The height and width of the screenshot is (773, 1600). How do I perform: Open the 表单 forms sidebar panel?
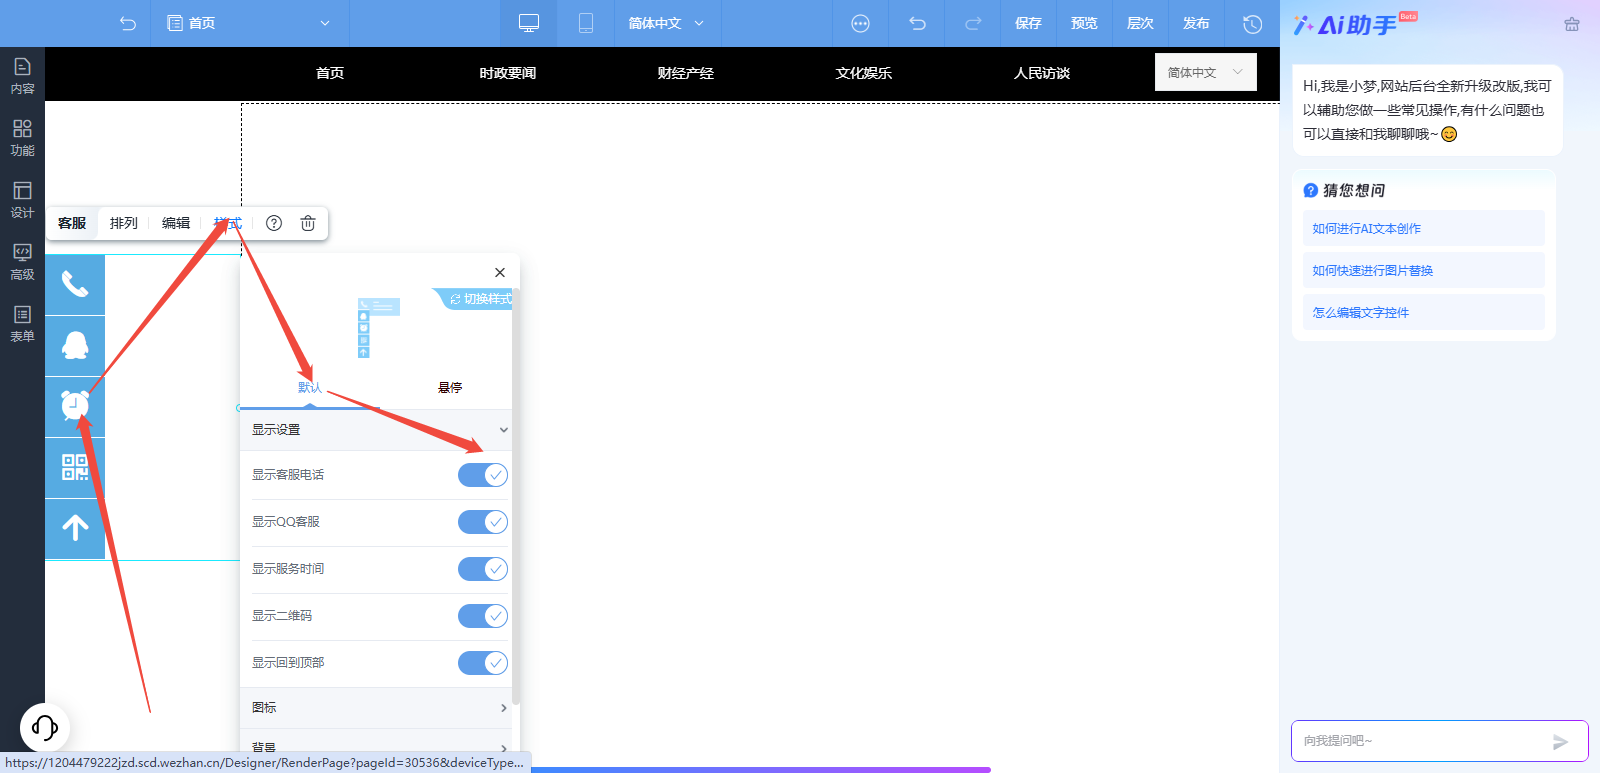coord(22,324)
